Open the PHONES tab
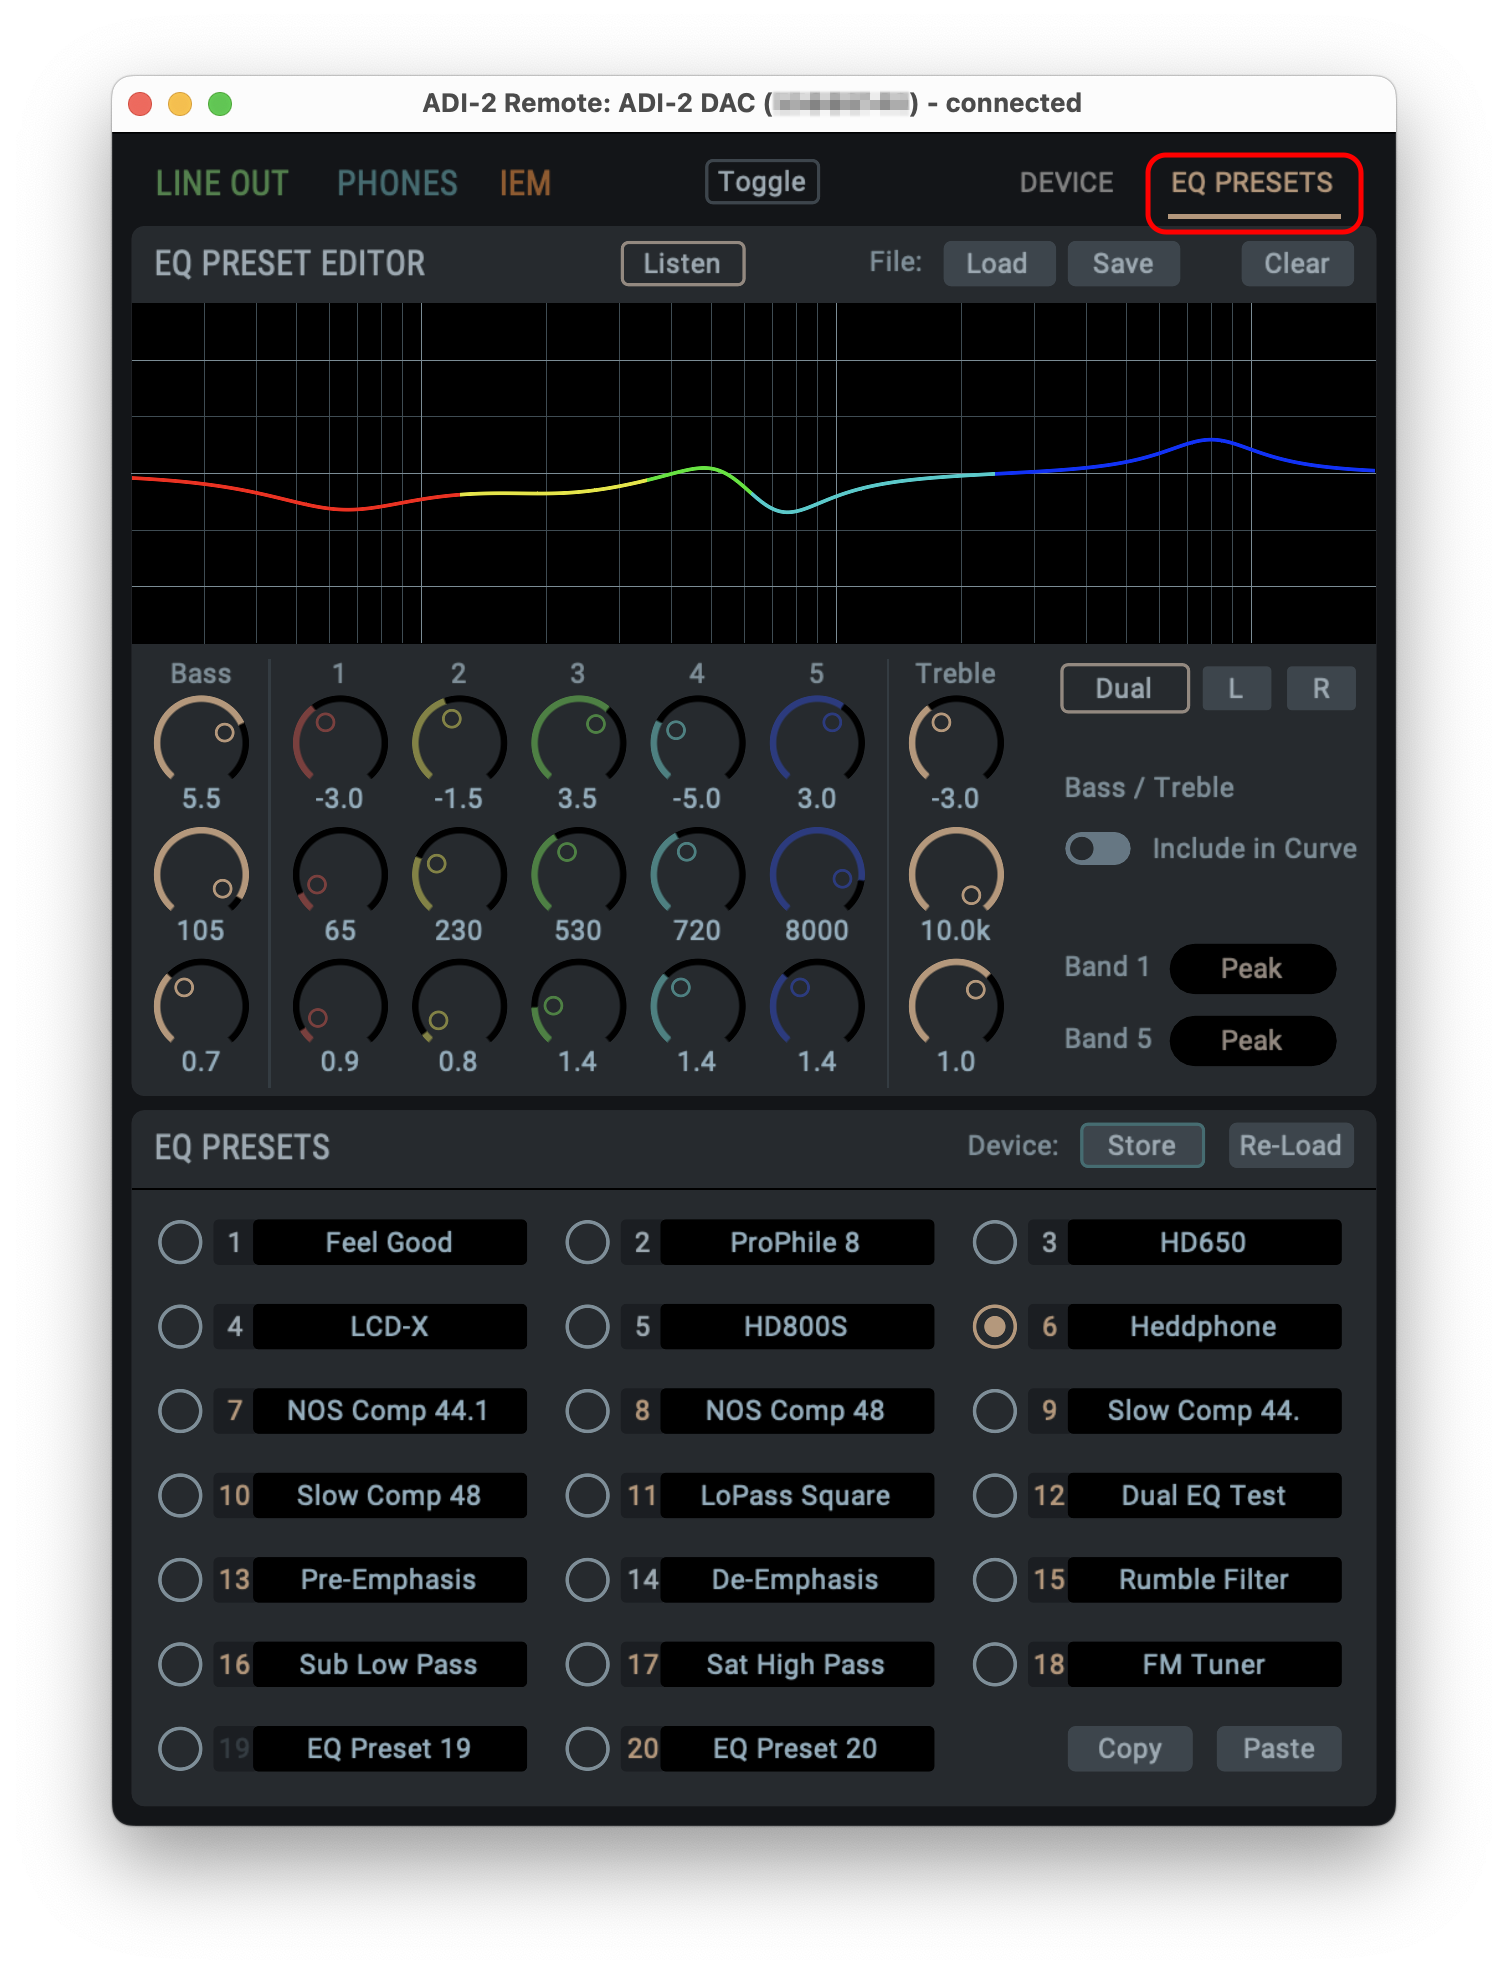Viewport: 1508px width, 1974px height. click(397, 184)
